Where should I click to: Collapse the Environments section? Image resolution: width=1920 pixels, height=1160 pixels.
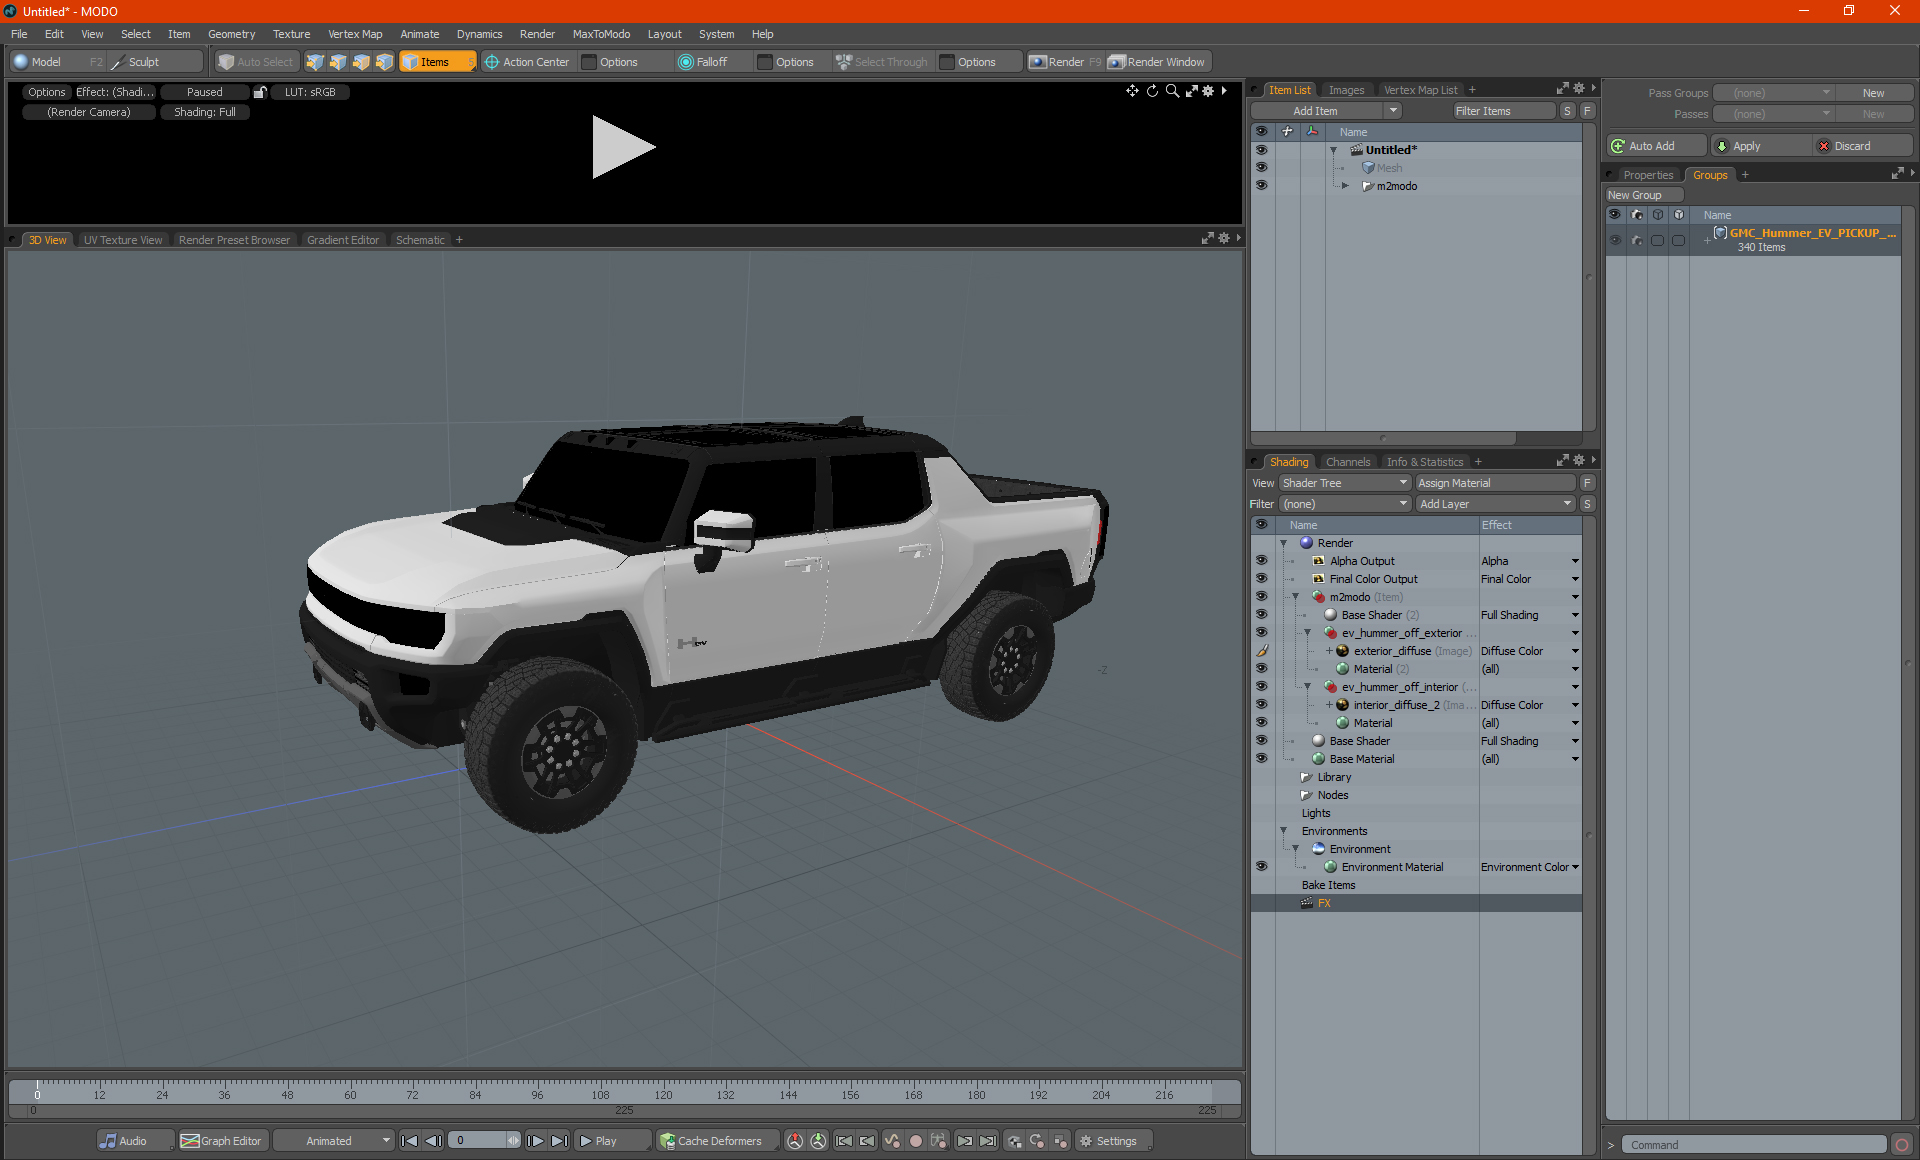coord(1283,831)
